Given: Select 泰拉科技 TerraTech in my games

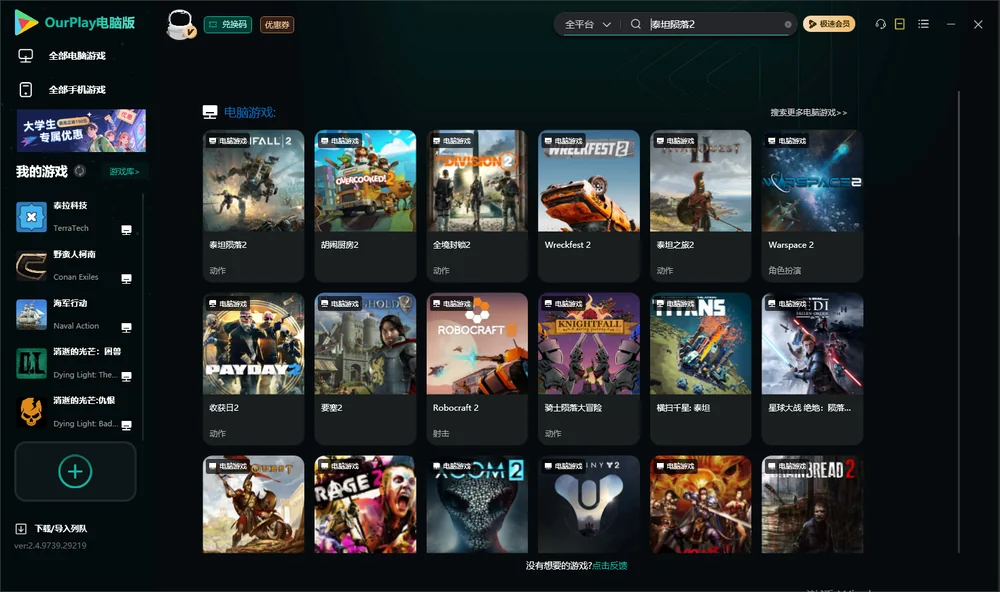Looking at the screenshot, I should point(73,217).
